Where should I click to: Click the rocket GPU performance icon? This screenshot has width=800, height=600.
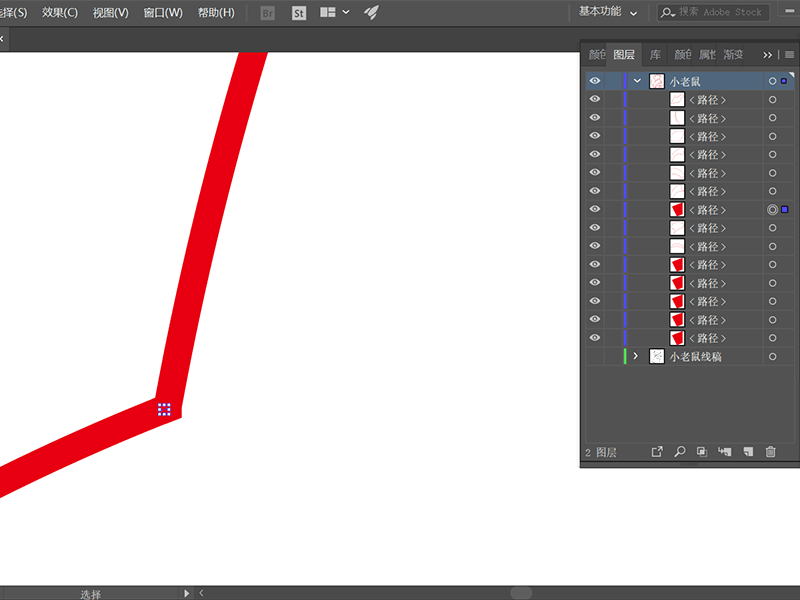[x=371, y=13]
